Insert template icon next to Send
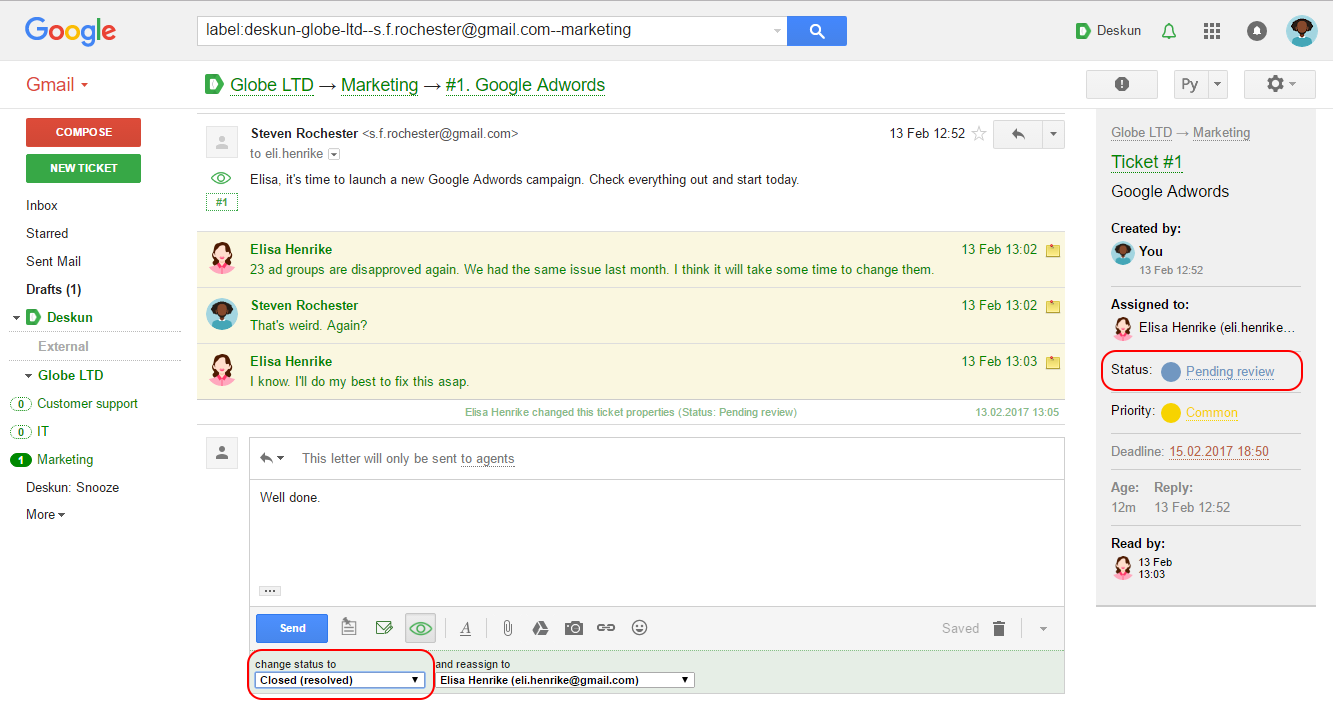This screenshot has width=1333, height=711. point(349,628)
